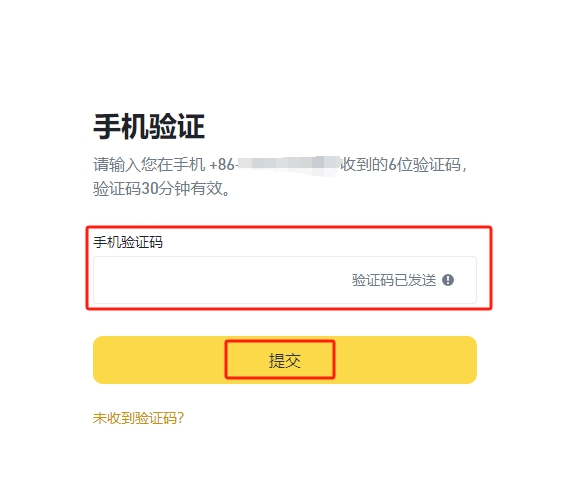Click the blurred phone number after +86
This screenshot has height=483, width=579.
(288, 165)
